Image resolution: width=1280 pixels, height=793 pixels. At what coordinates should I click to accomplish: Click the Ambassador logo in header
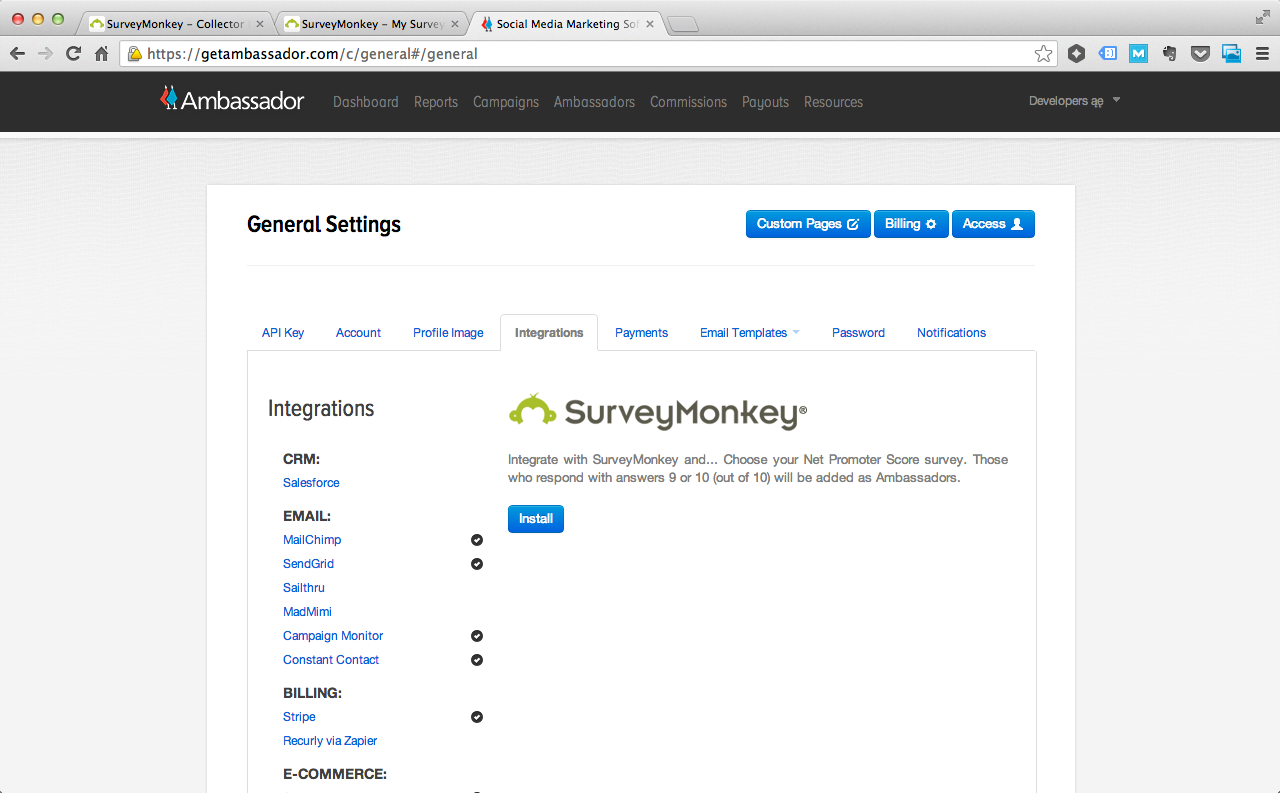(x=232, y=99)
